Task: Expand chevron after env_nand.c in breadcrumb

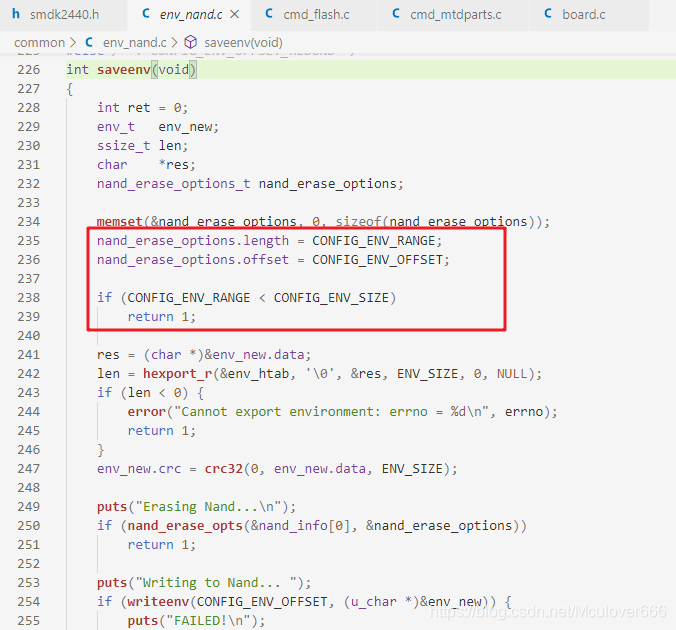Action: (x=175, y=43)
